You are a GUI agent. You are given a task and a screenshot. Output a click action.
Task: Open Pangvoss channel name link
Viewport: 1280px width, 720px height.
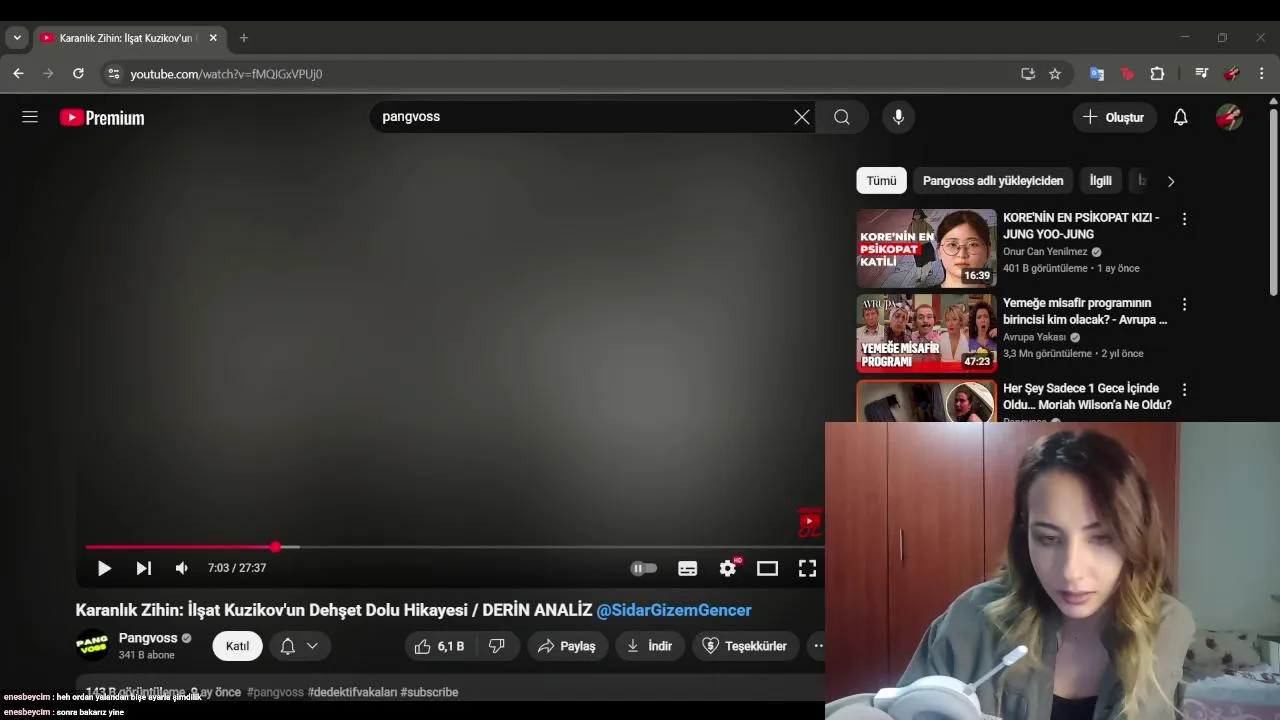[148, 638]
